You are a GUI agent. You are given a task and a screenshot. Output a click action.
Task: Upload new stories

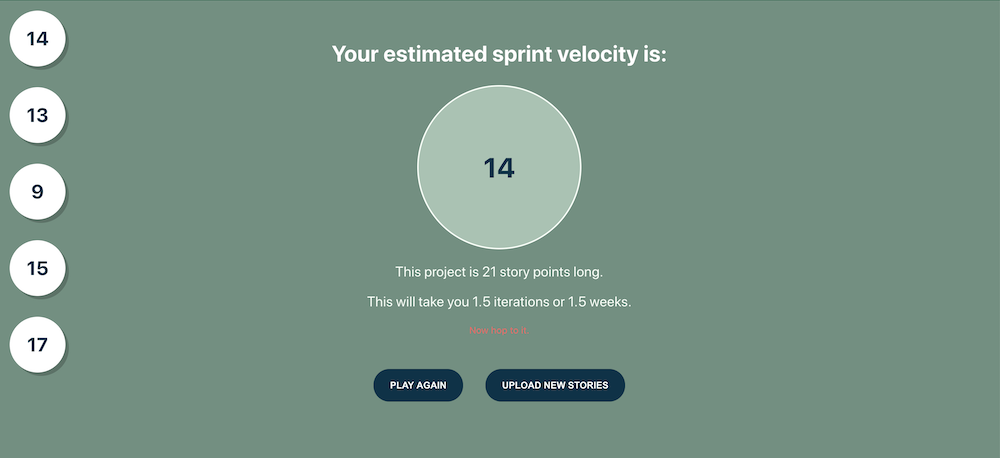pos(555,385)
